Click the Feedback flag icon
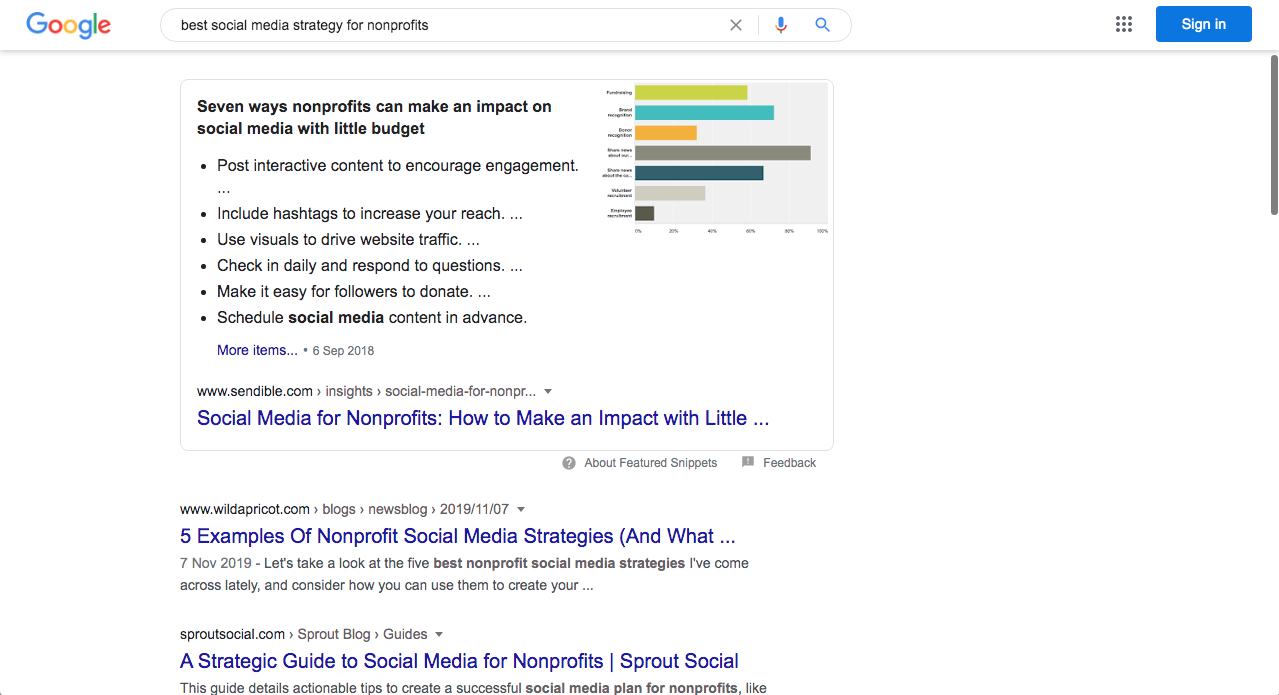This screenshot has height=695, width=1279. coord(748,463)
